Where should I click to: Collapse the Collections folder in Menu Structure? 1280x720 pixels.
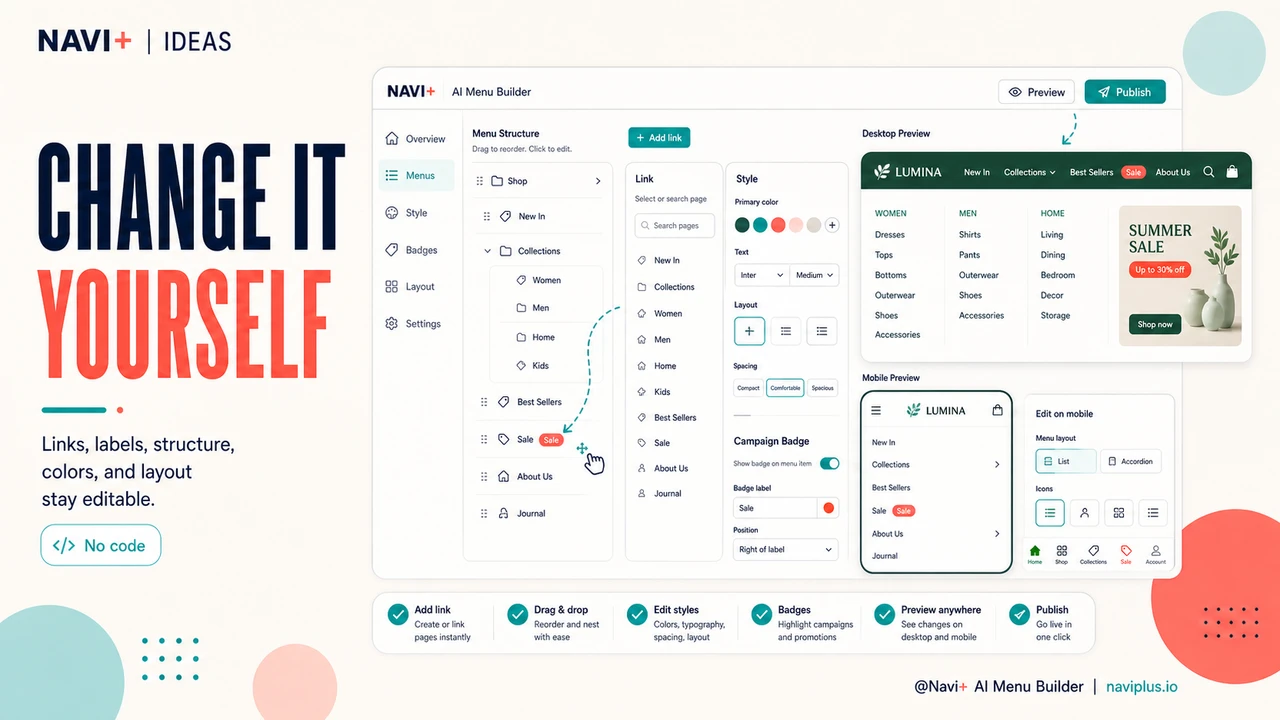point(488,251)
